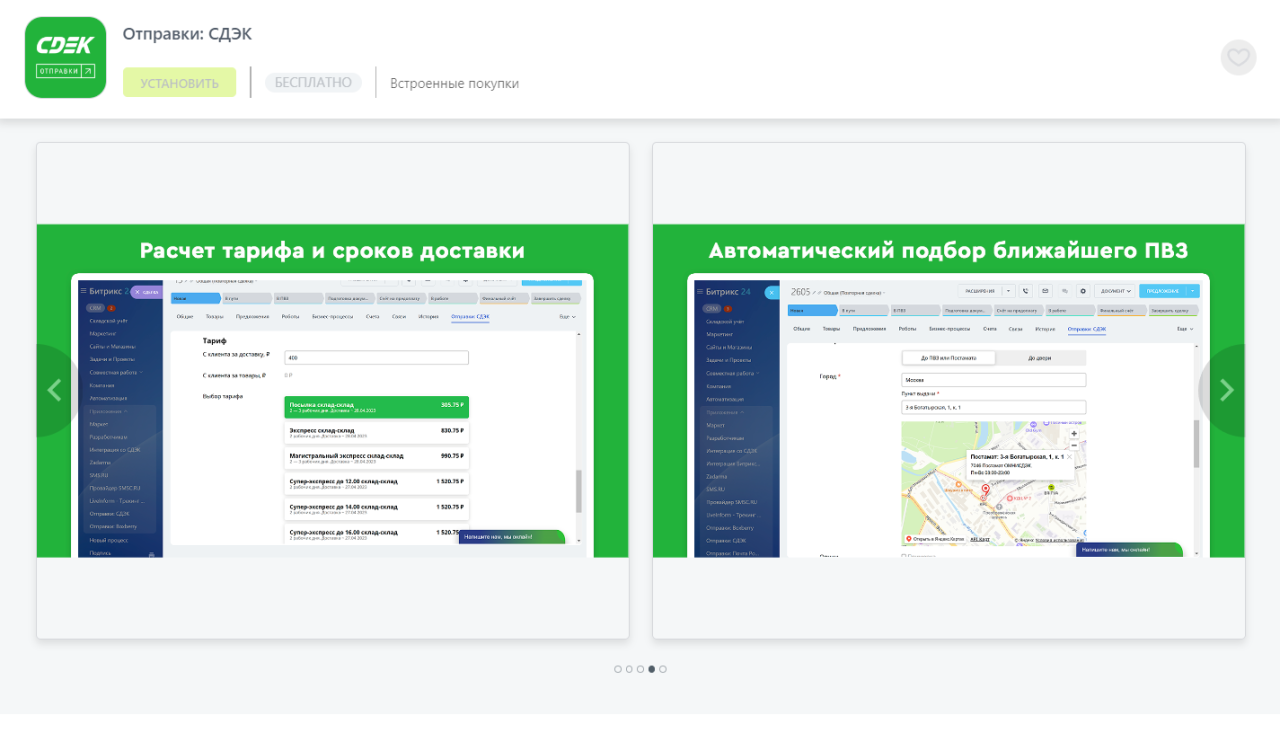Viewport: 1280px width, 750px height.
Task: Select the fifth carousel pagination dot
Action: coord(663,669)
